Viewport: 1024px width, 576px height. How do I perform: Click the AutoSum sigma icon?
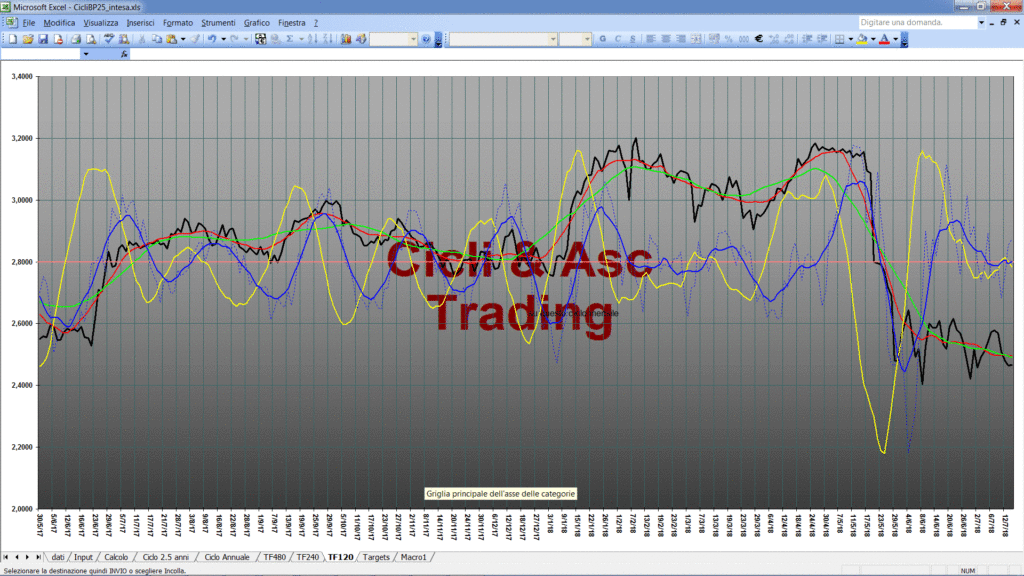[x=289, y=39]
